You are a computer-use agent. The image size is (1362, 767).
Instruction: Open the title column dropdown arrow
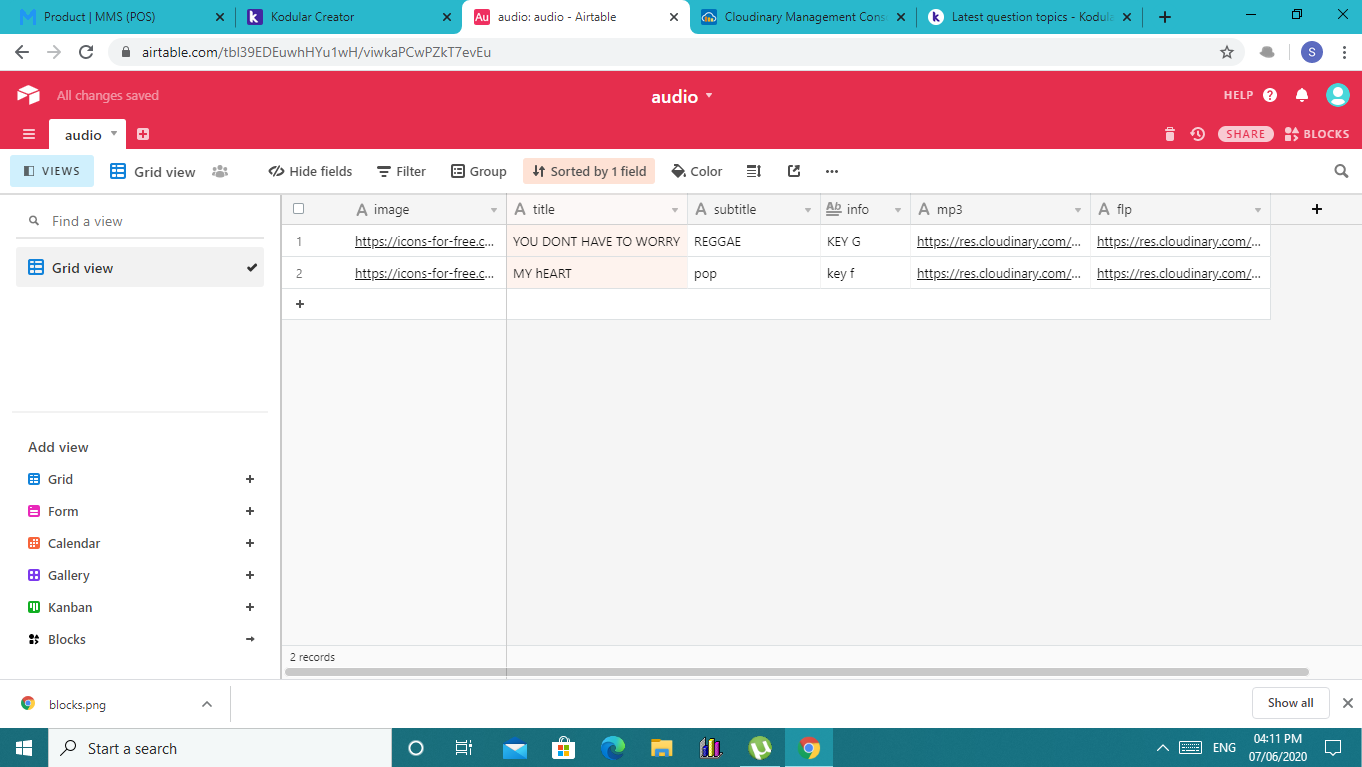[675, 210]
